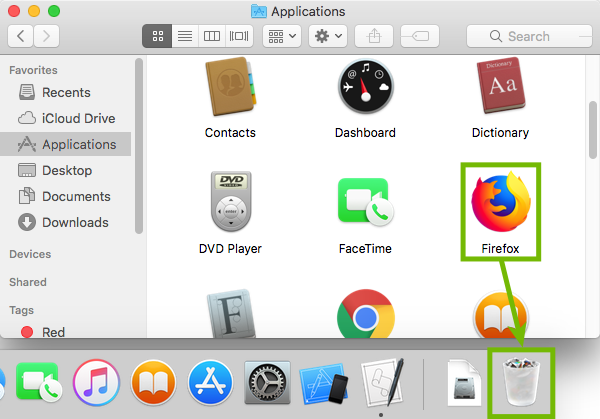Select the Google Chrome app icon
Screen dimensions: 600x419
coord(365,314)
